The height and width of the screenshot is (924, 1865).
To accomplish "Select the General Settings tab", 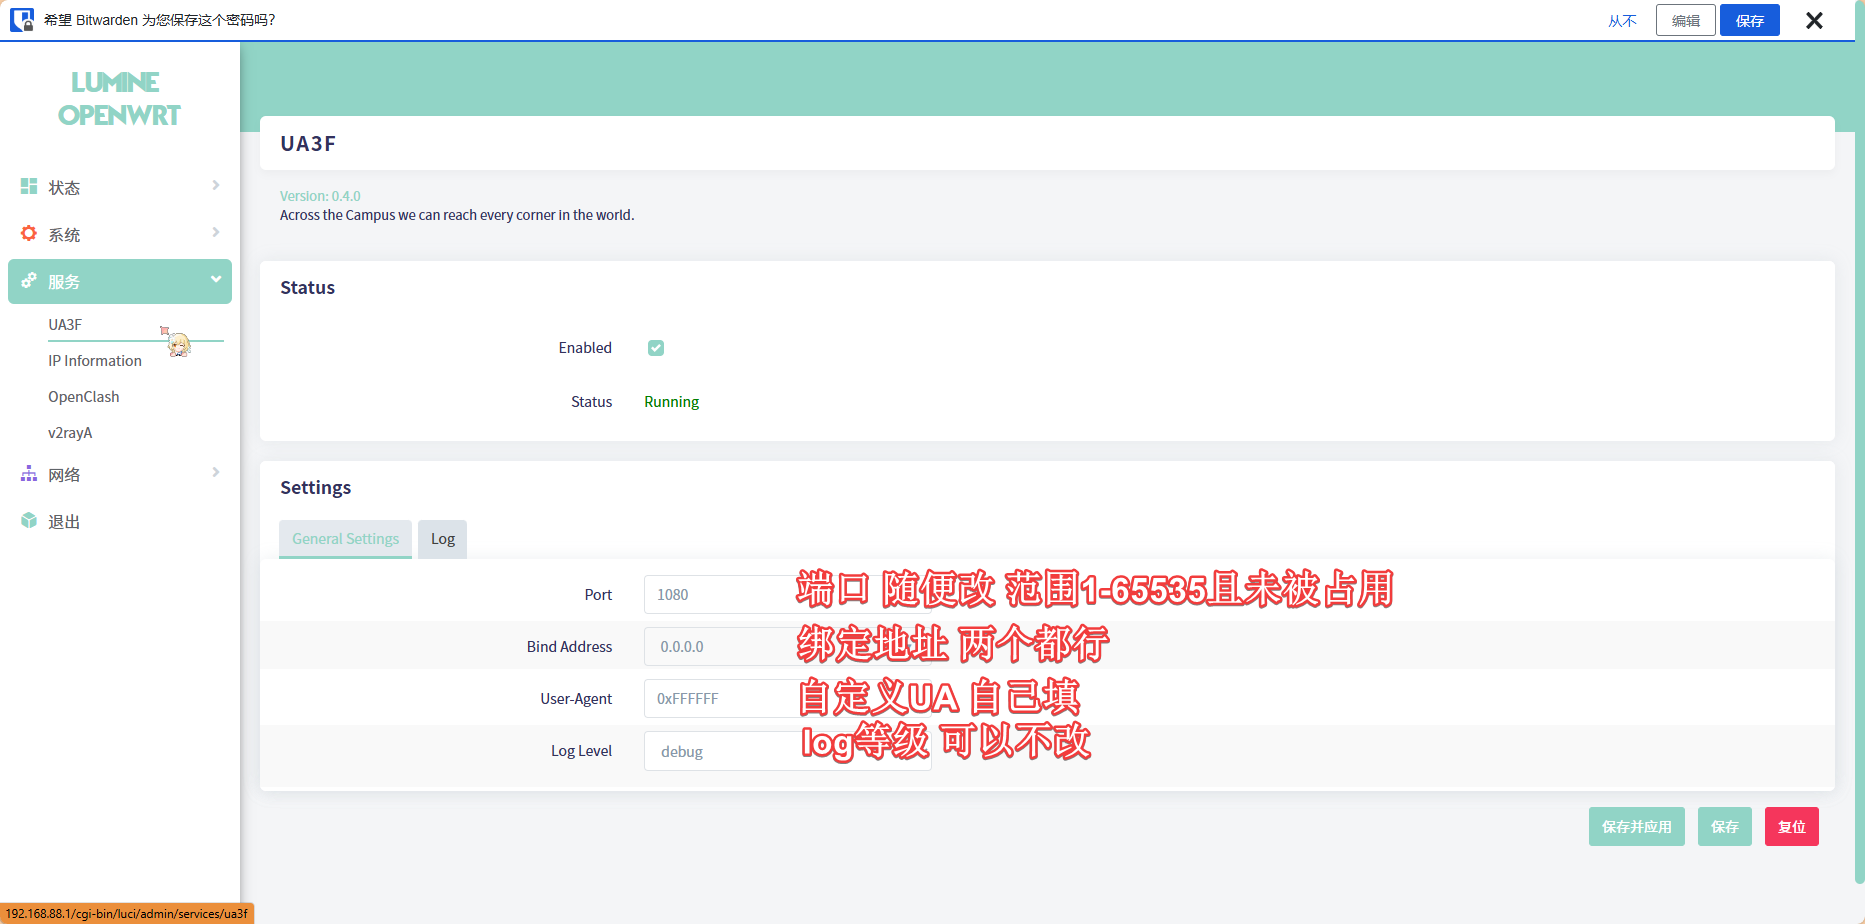I will tap(345, 539).
